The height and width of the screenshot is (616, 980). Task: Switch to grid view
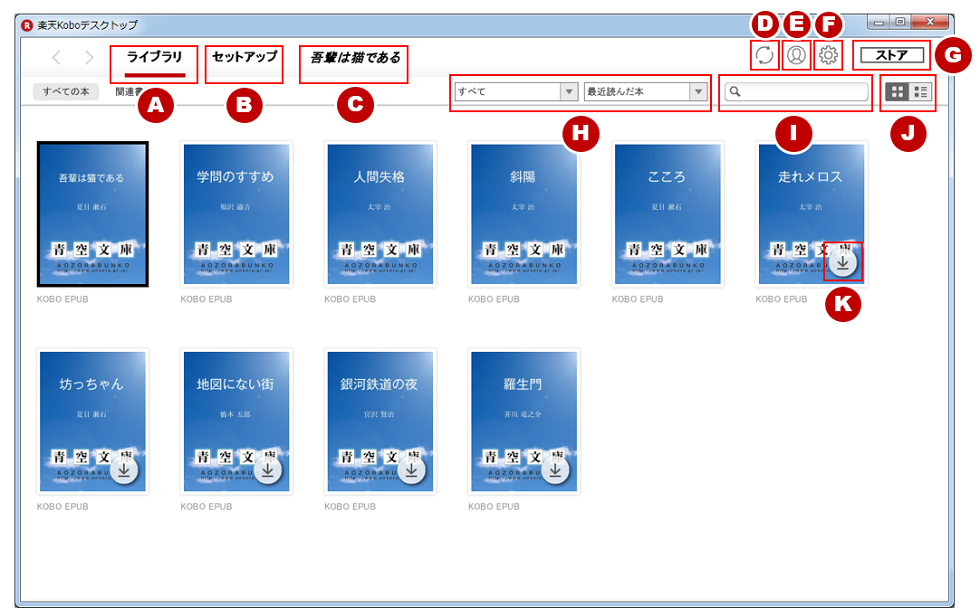[x=897, y=92]
